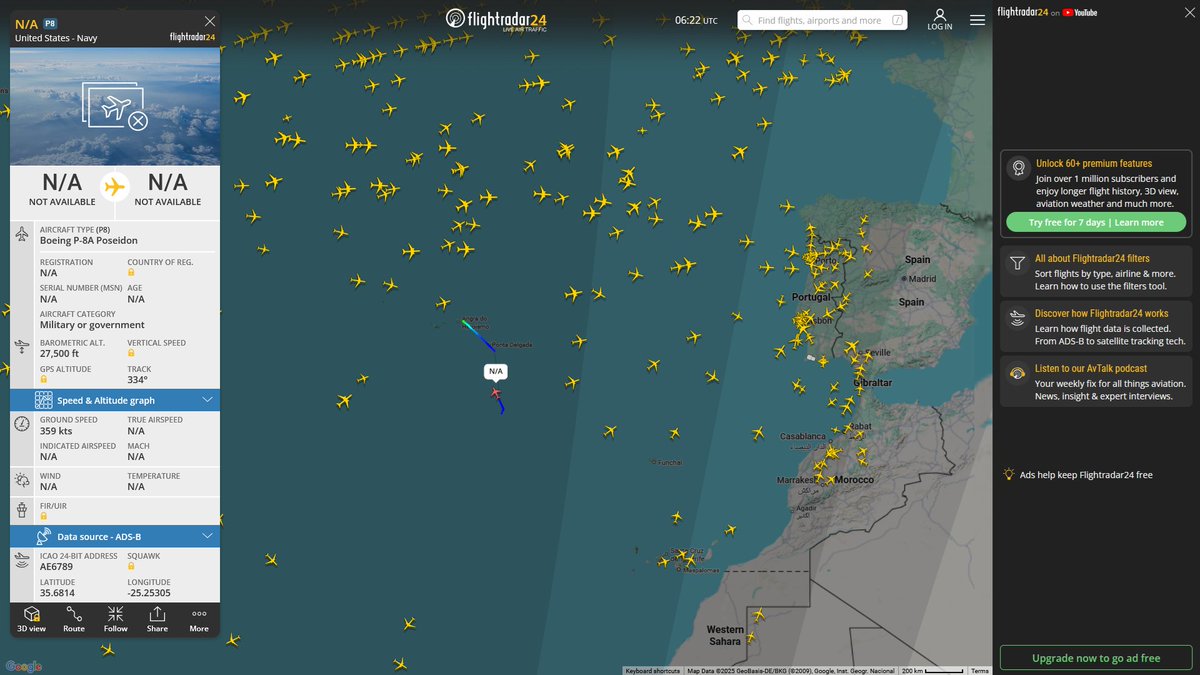Collapse the Speed & Altitude graph section
The height and width of the screenshot is (675, 1200).
(208, 400)
